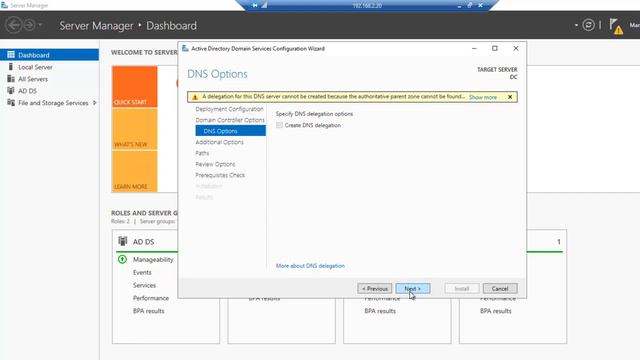640x360 pixels.
Task: Click the AD DS tile title
Action: (143, 242)
